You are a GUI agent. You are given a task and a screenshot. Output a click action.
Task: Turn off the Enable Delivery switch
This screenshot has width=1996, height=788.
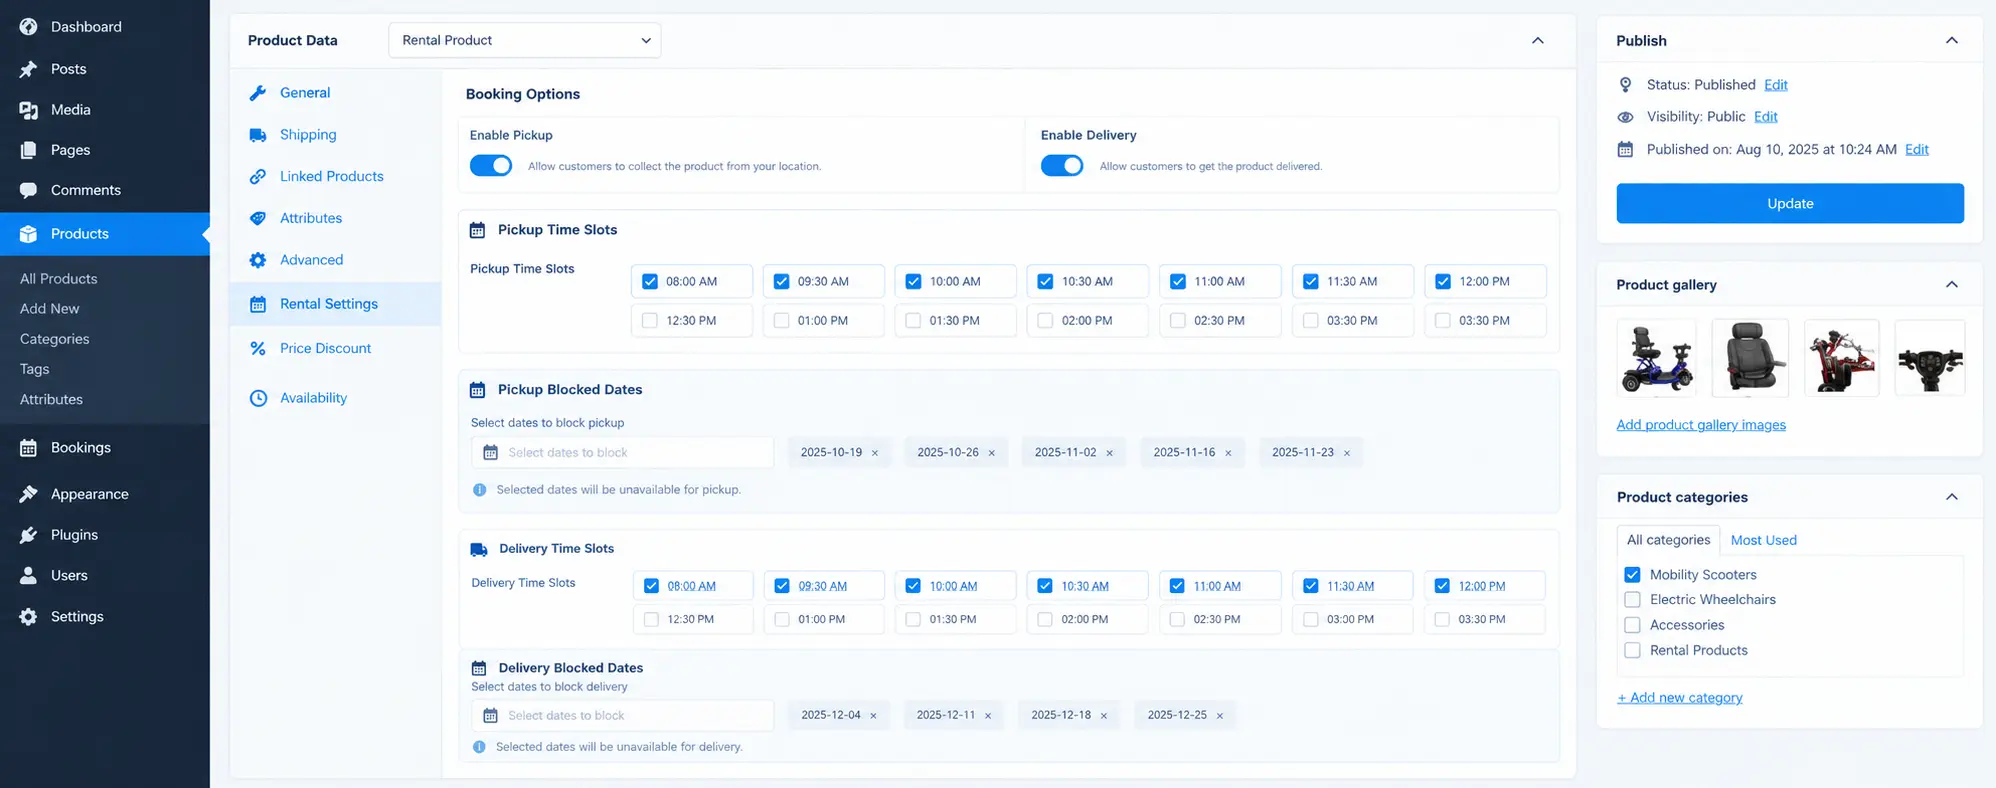(x=1062, y=166)
